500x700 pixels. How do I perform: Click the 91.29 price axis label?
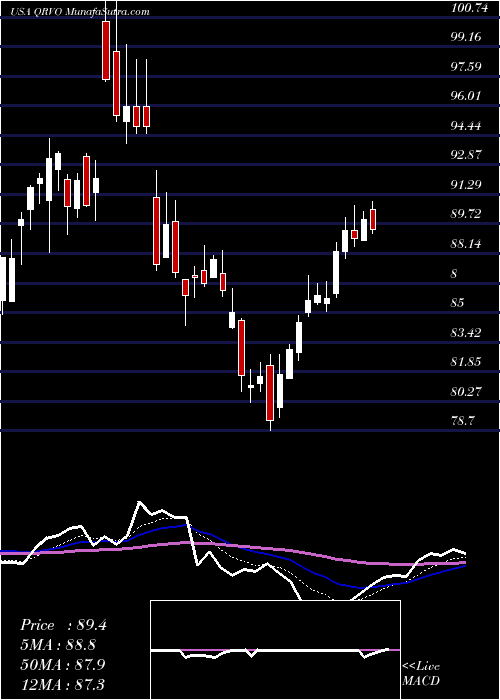(x=466, y=185)
